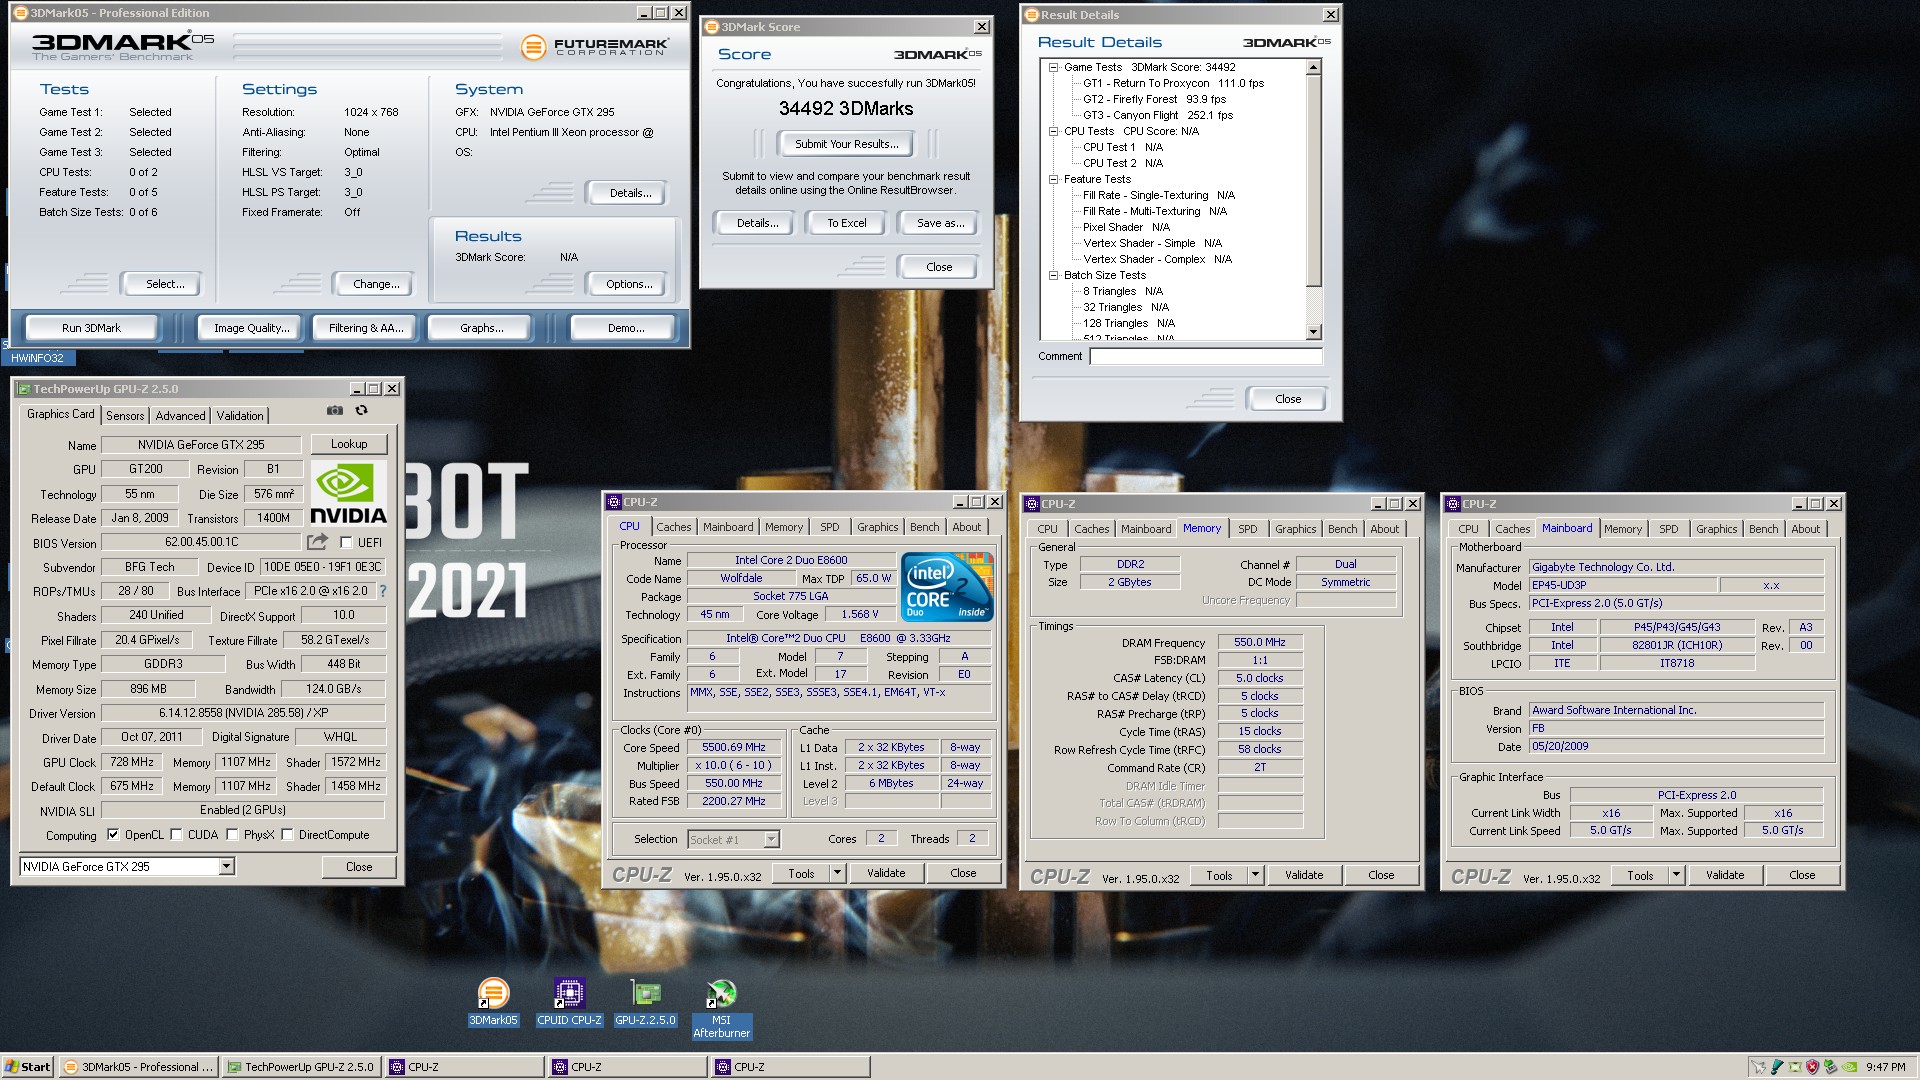The width and height of the screenshot is (1920, 1080).
Task: Open Tools dropdown arrow in CPU-Z Memory window
Action: [x=1255, y=875]
